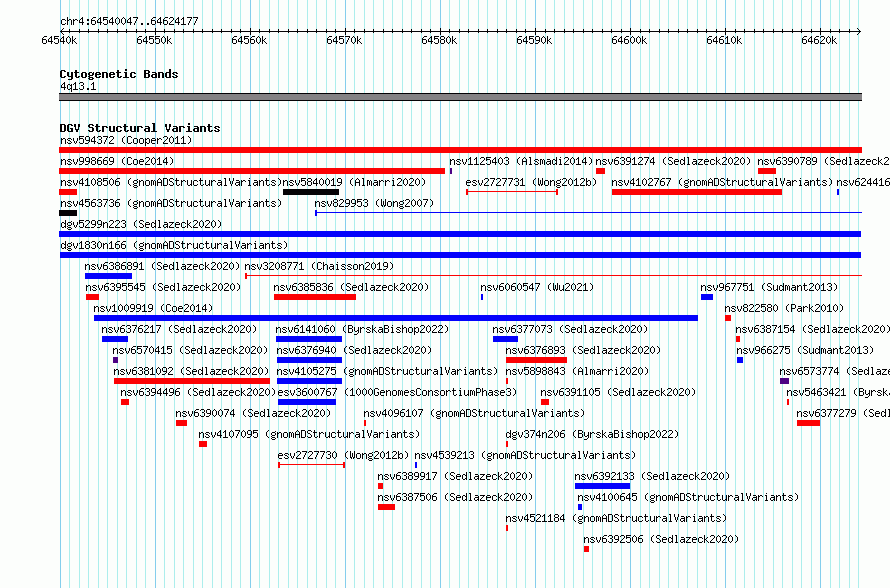Click nsv6389917 (Sedlazeck2020) label
The height and width of the screenshot is (588, 890).
tap(455, 476)
